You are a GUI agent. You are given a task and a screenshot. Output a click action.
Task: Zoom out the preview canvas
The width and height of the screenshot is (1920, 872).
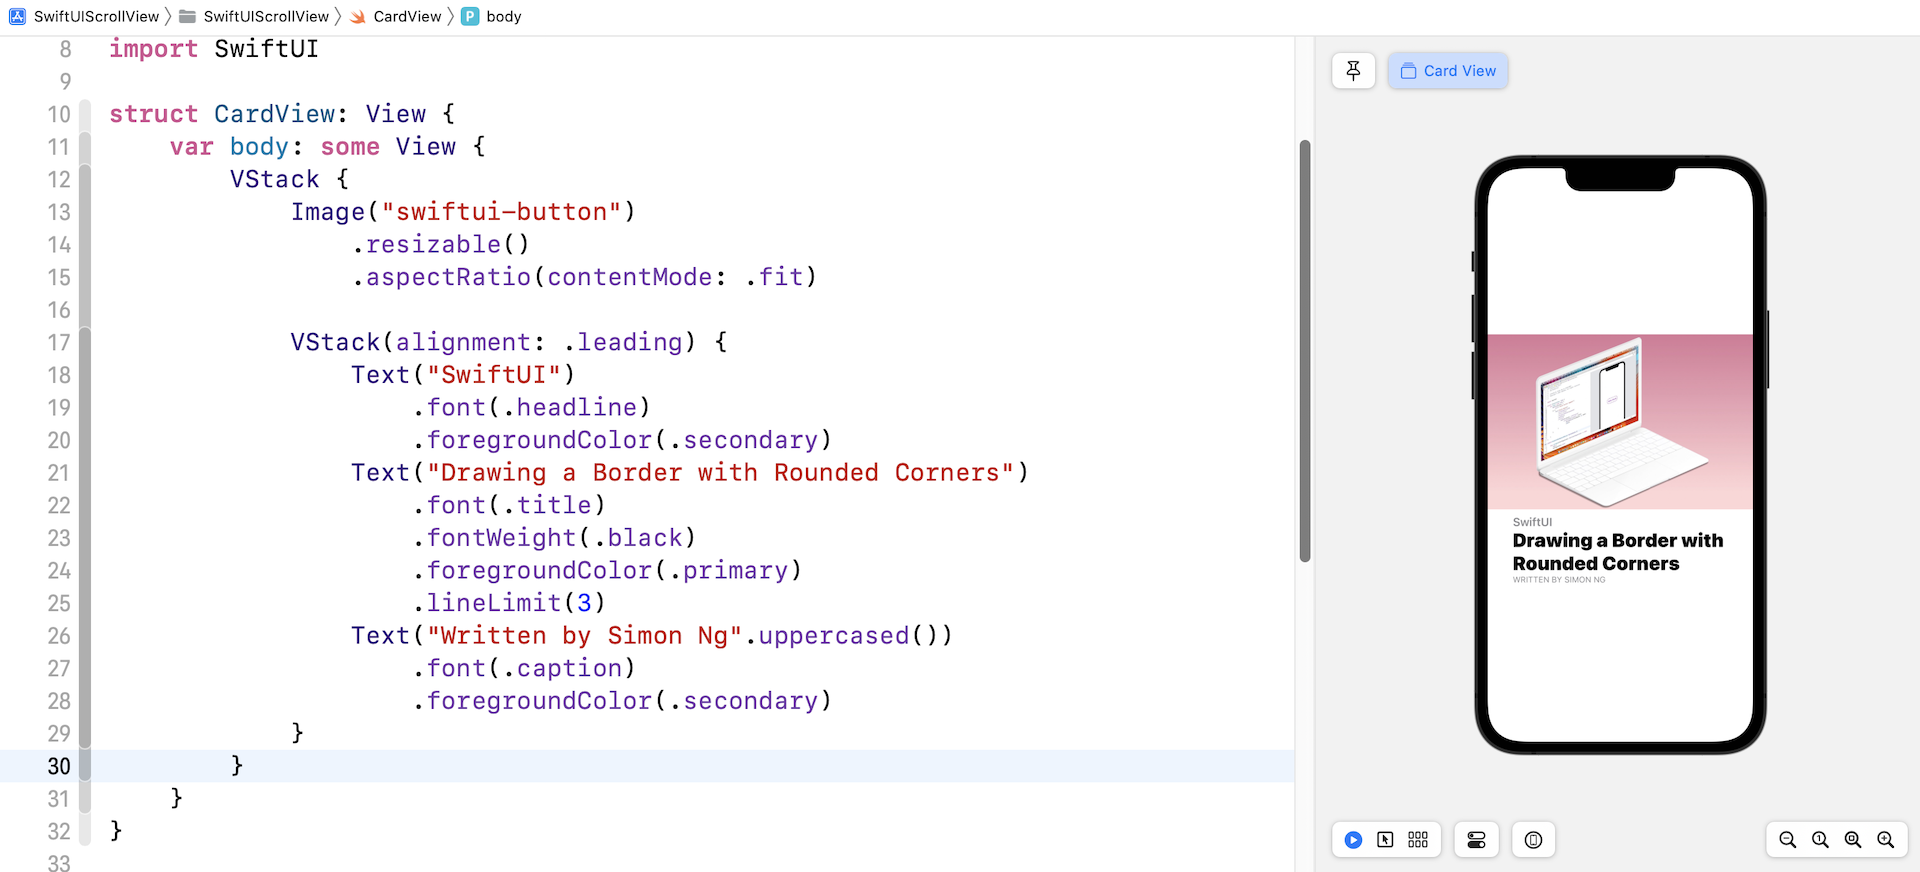point(1787,840)
